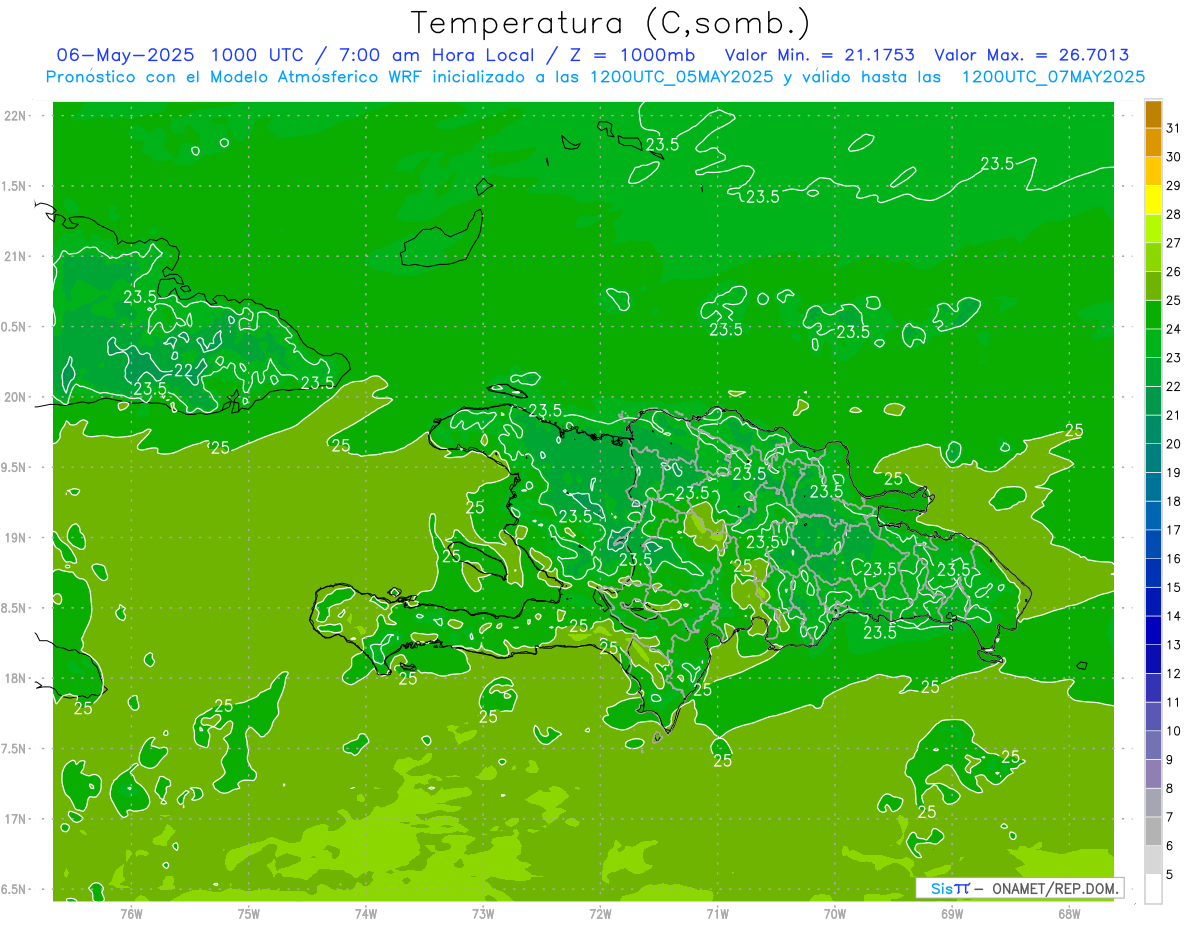
Task: Click the '31' value on the color legend
Action: coord(1174,128)
